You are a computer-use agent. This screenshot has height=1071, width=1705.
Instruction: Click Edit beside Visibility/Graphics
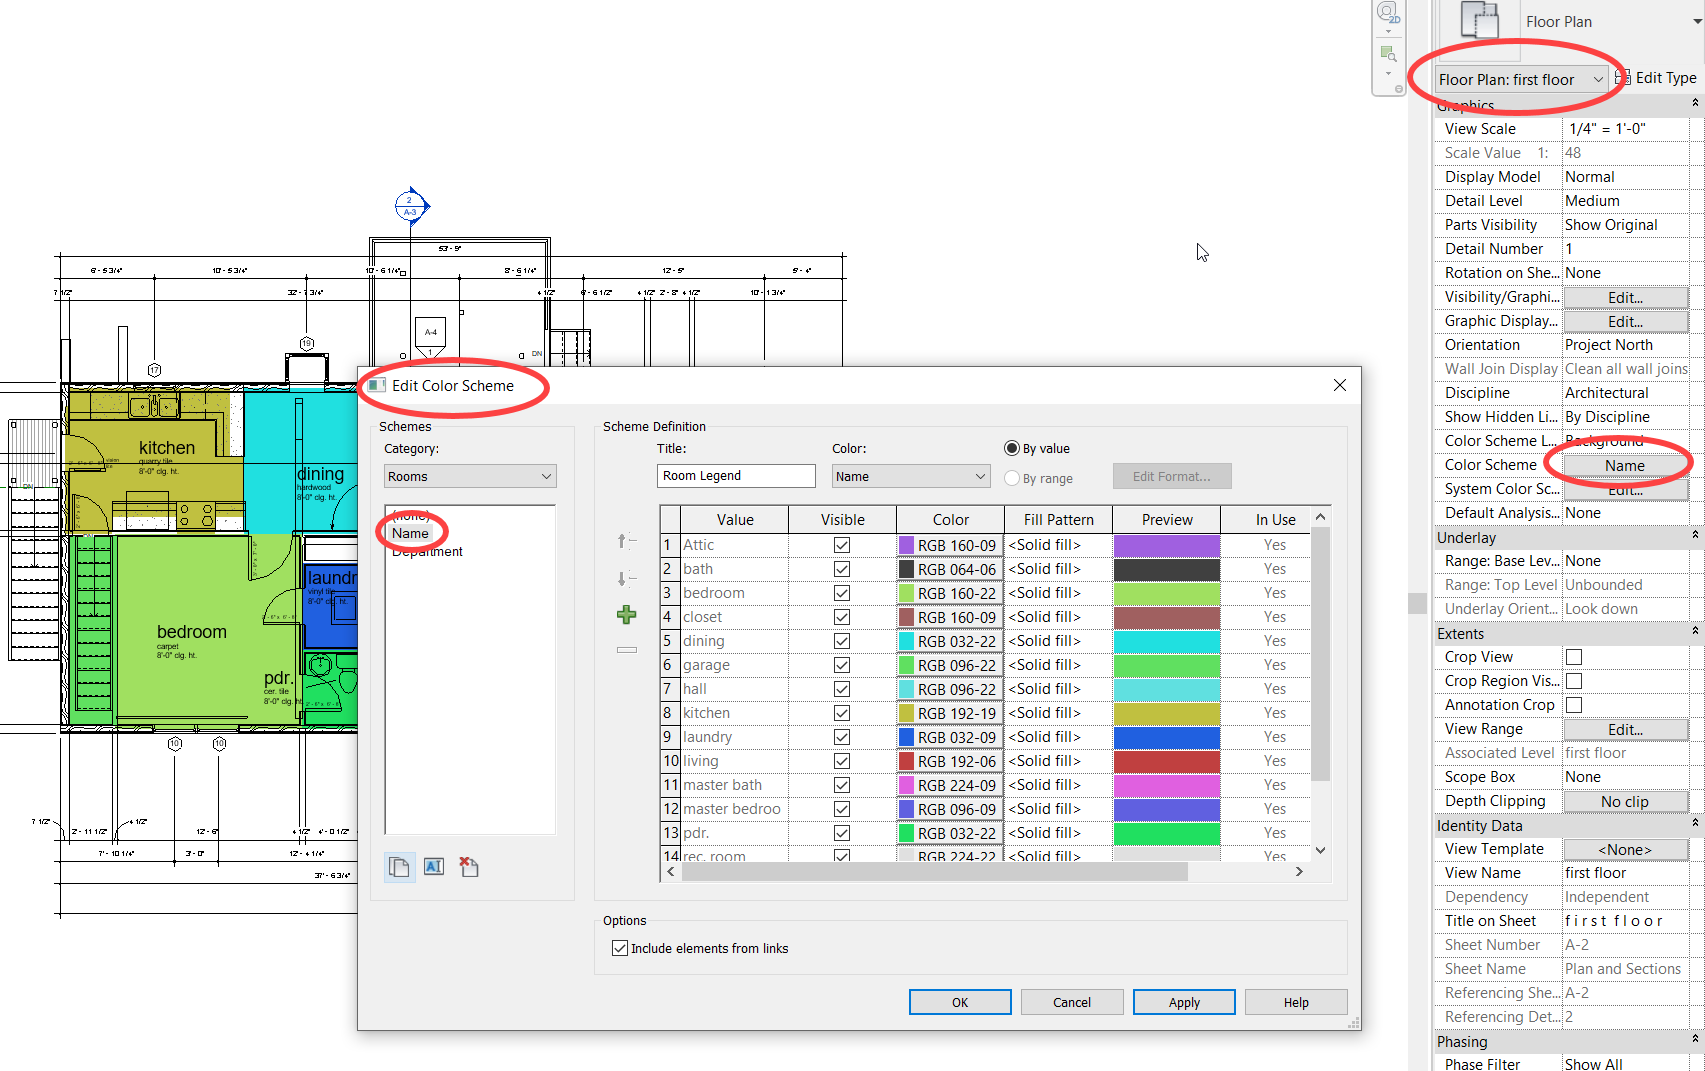pos(1624,297)
